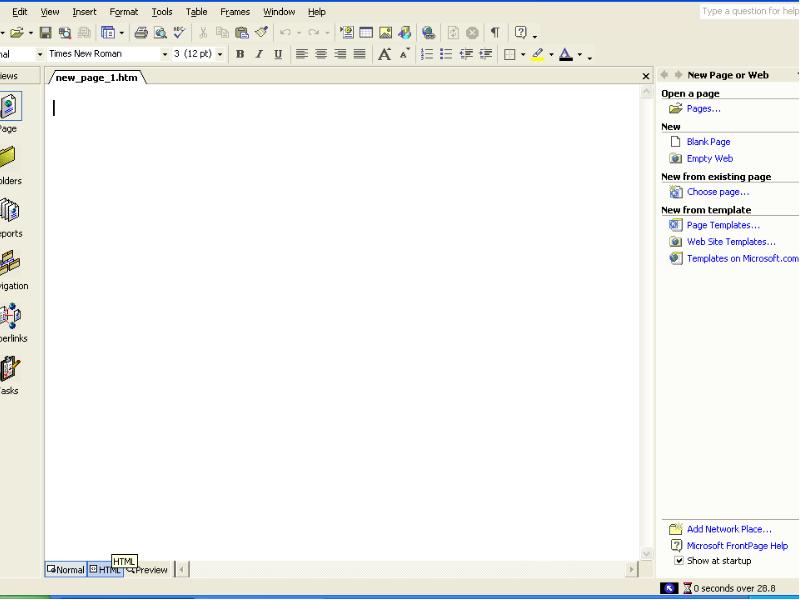Open Web Site Templates link
Image resolution: width=800 pixels, height=600 pixels.
tap(730, 242)
